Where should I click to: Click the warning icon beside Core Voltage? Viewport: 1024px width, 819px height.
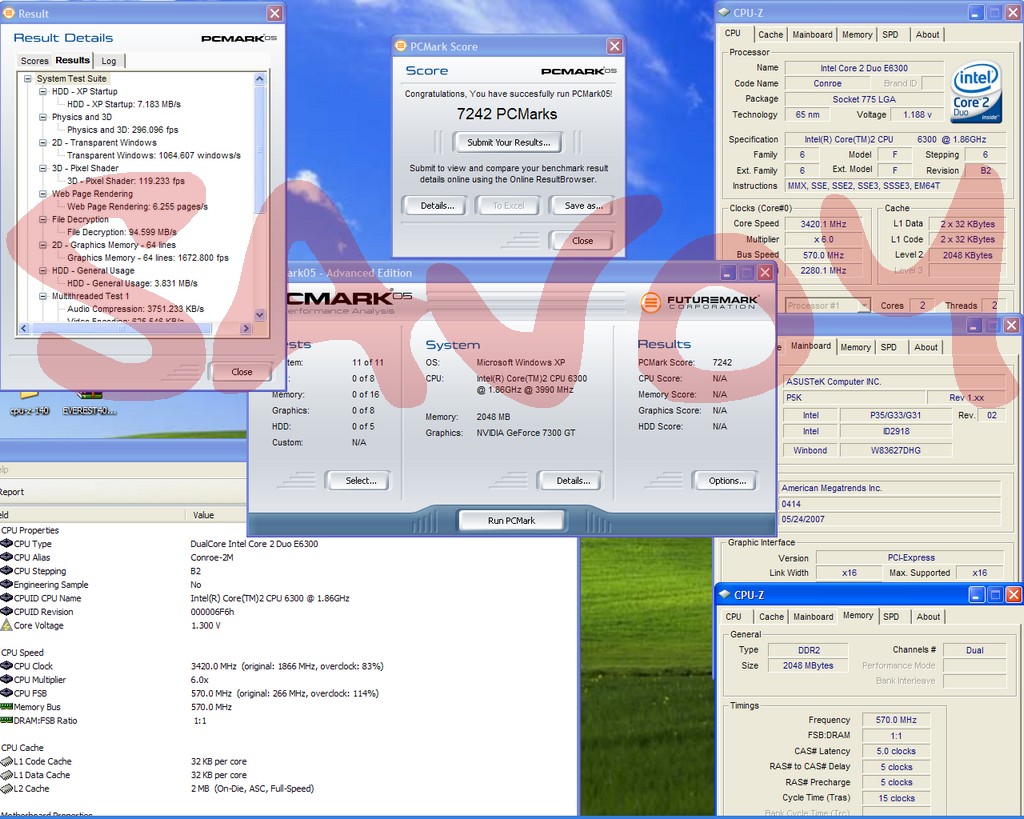pos(7,625)
